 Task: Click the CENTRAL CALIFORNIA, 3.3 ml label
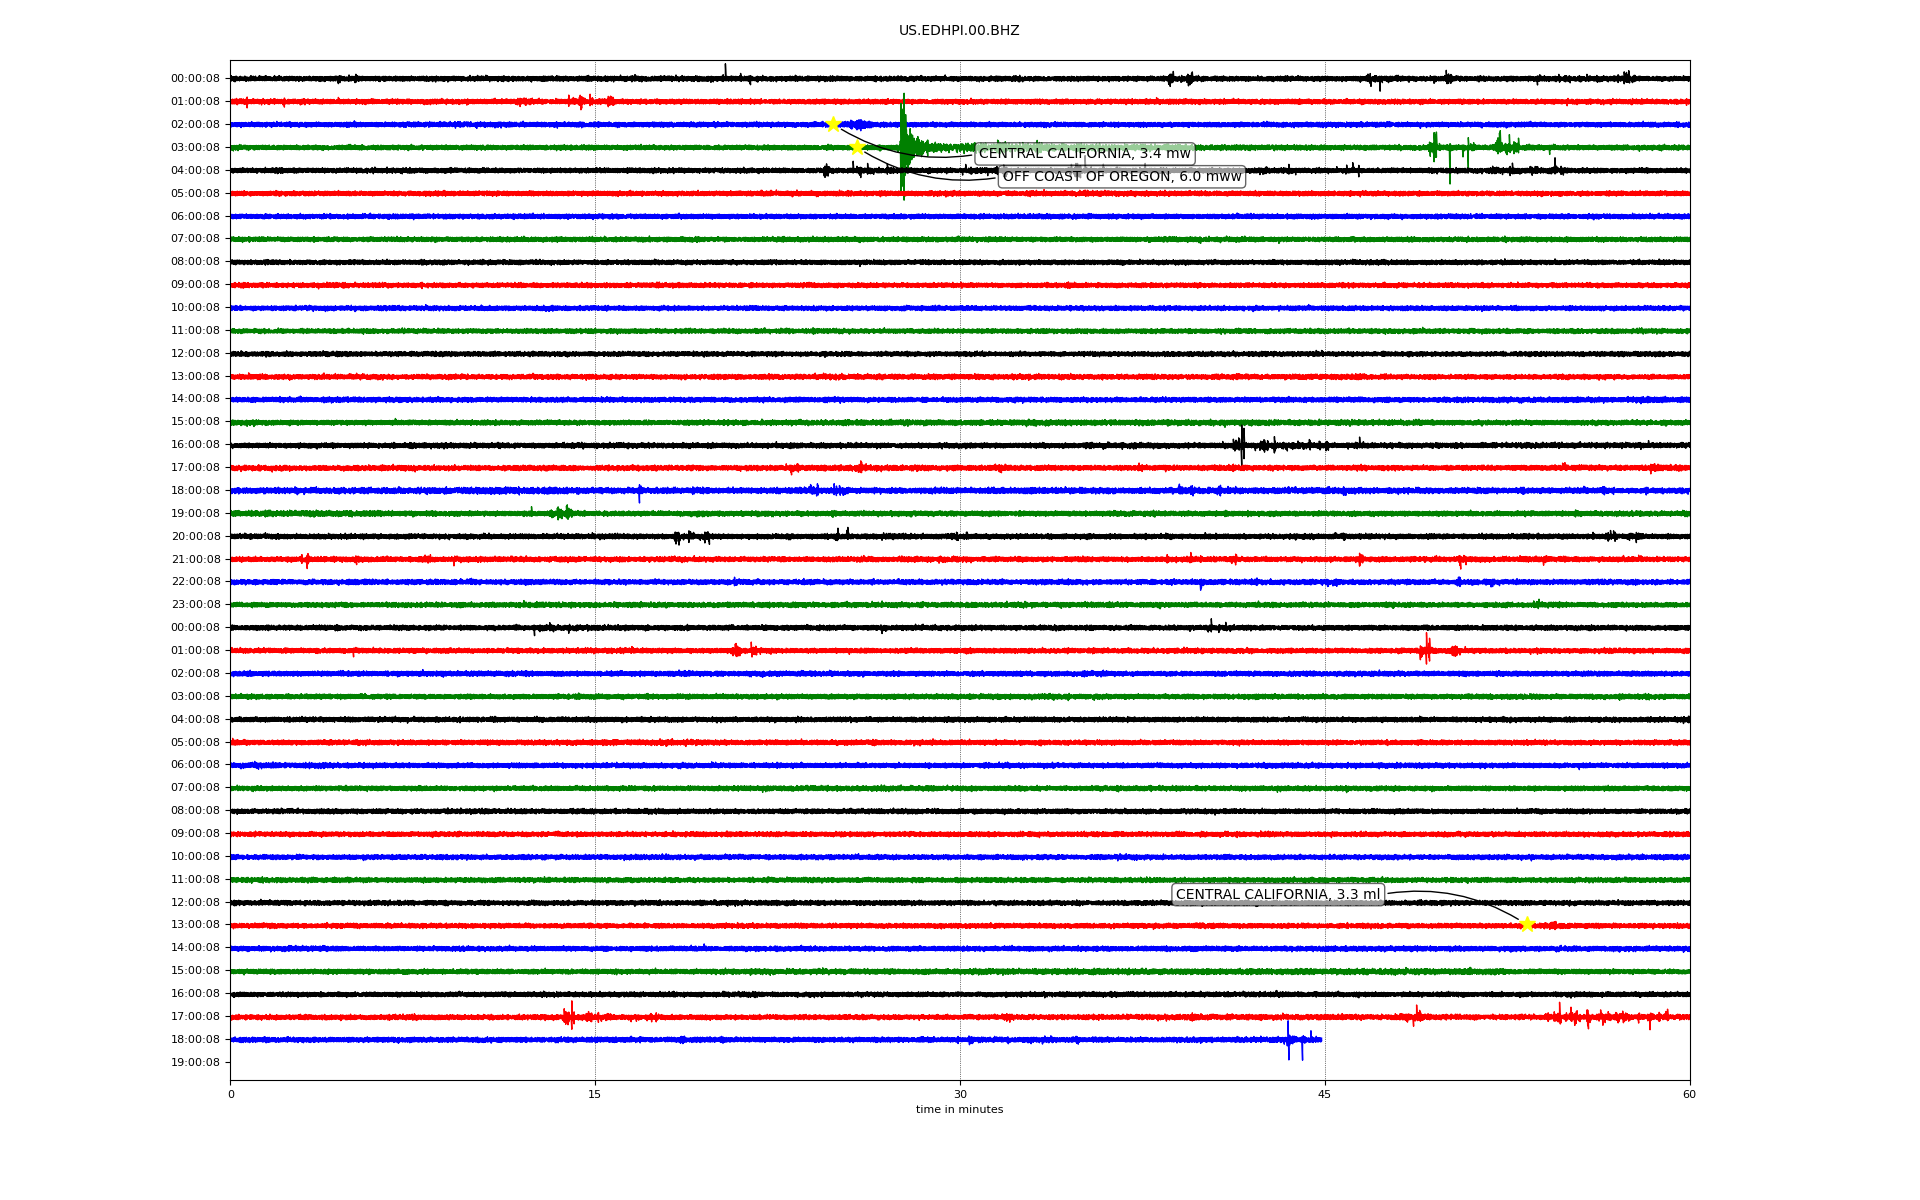pos(1277,895)
